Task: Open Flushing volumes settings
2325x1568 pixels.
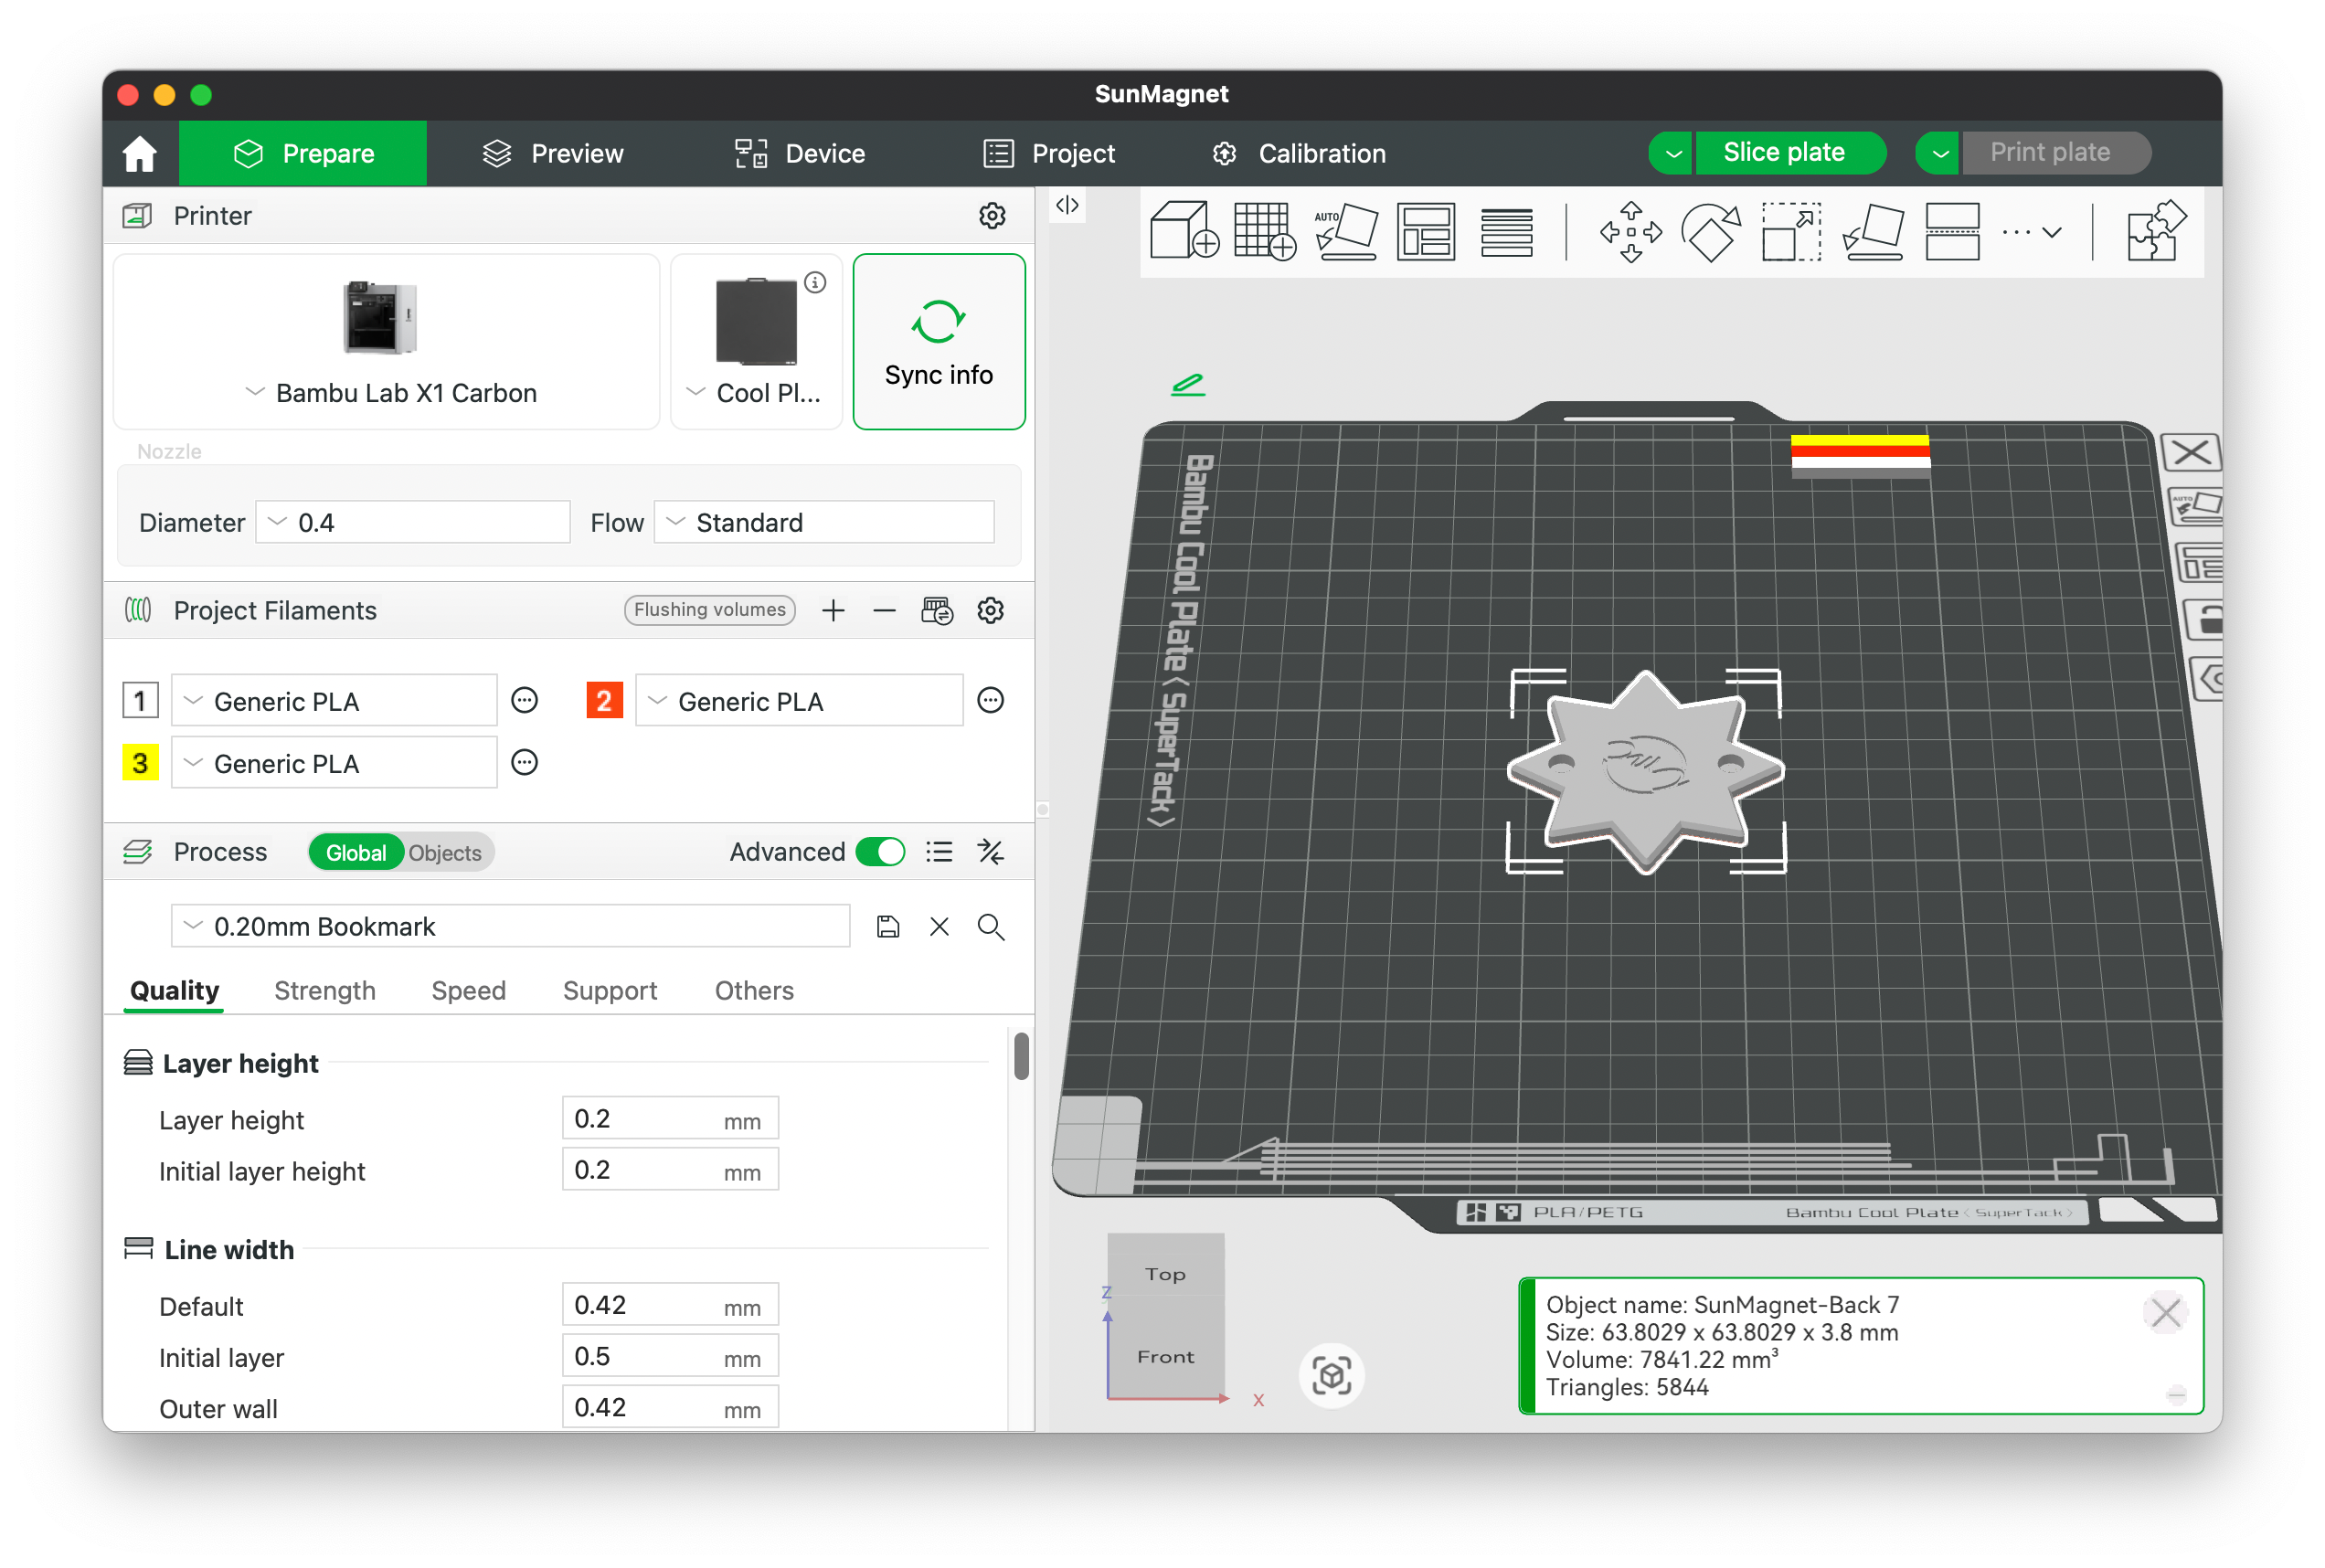Action: click(709, 610)
